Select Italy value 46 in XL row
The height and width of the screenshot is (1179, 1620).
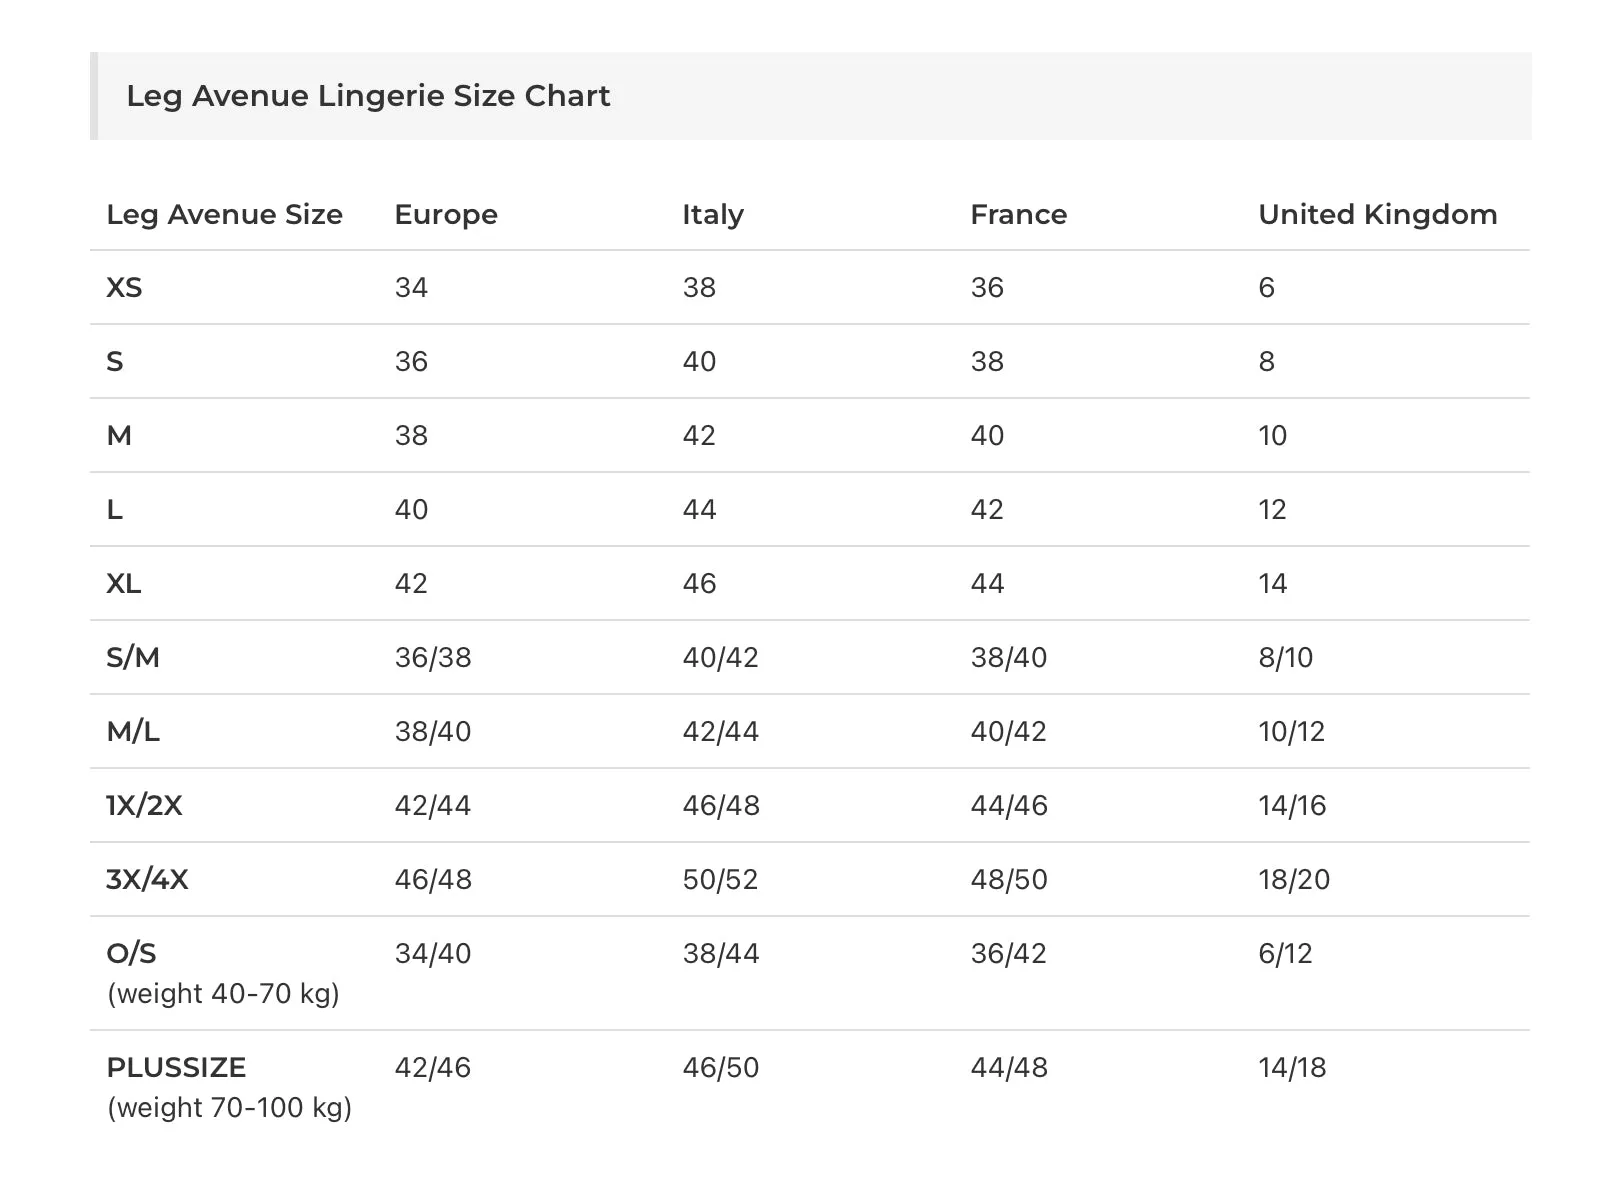[699, 584]
